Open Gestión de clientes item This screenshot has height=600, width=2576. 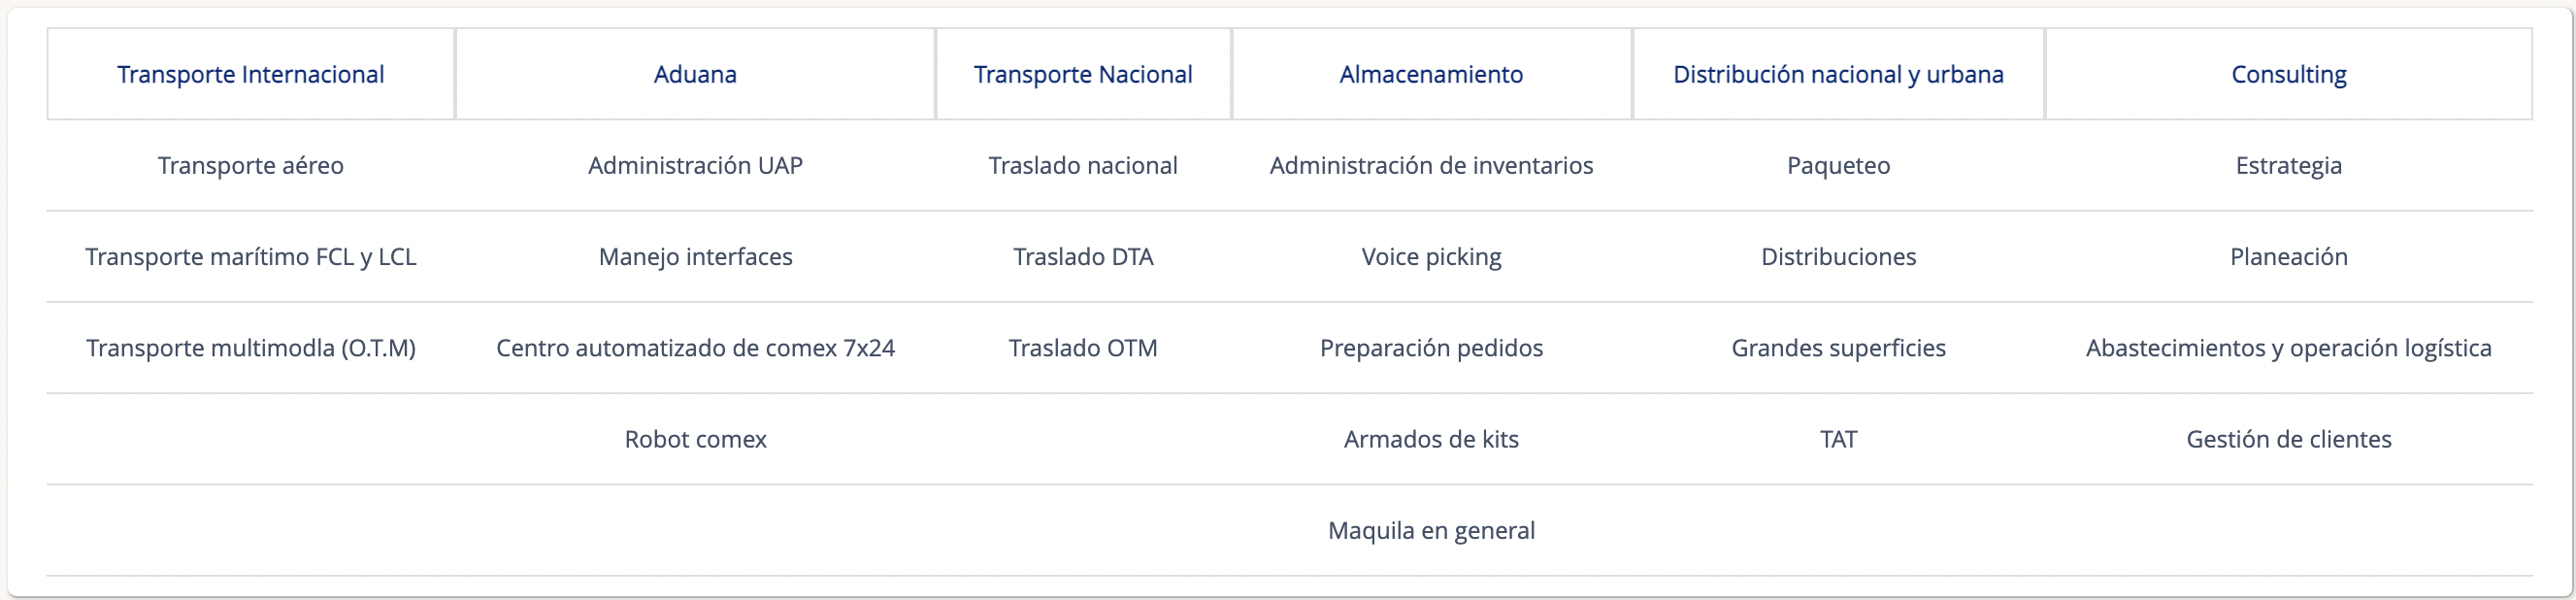(x=2288, y=439)
